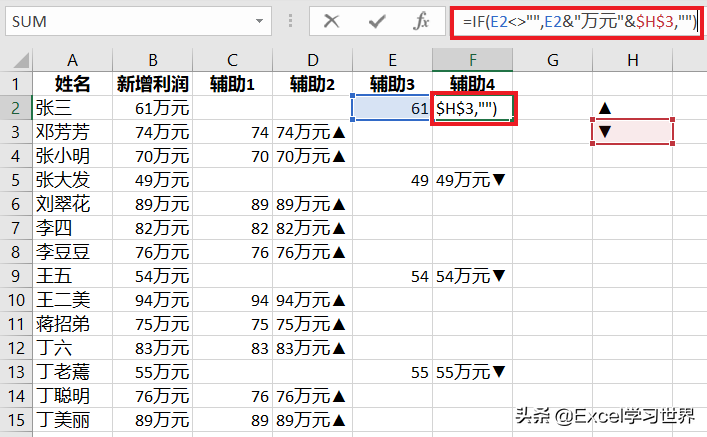Select row 2 header

(x=16, y=108)
